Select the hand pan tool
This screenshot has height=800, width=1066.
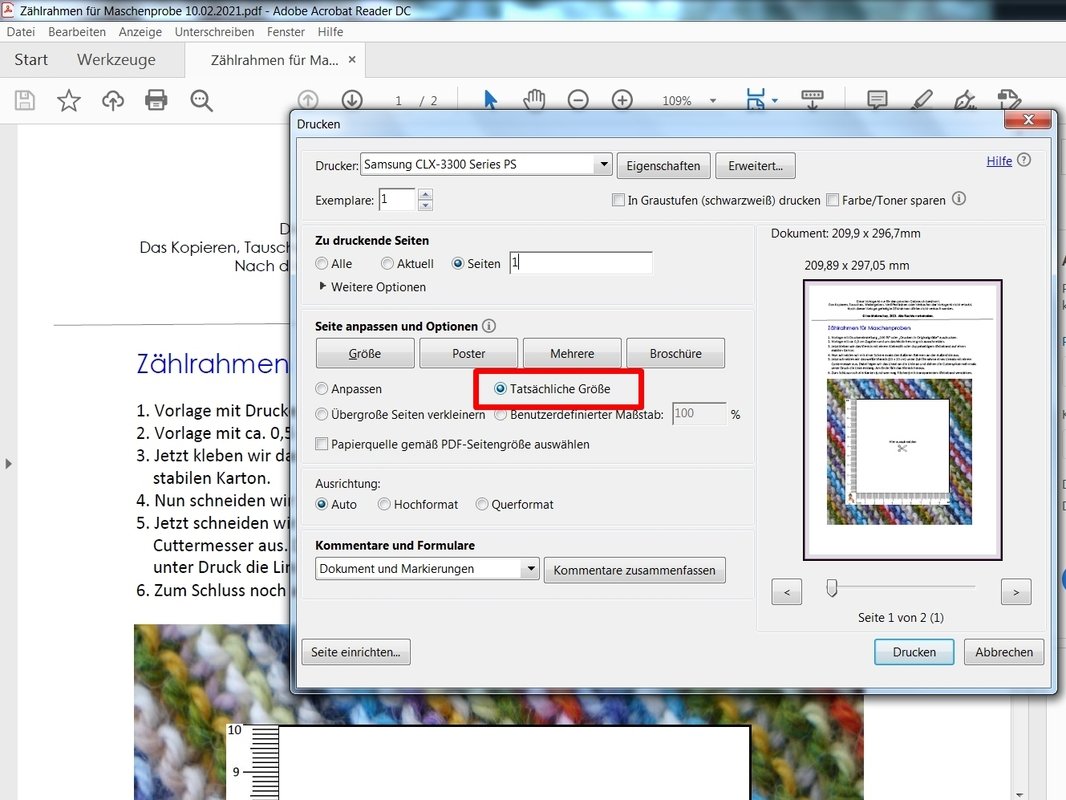tap(534, 100)
